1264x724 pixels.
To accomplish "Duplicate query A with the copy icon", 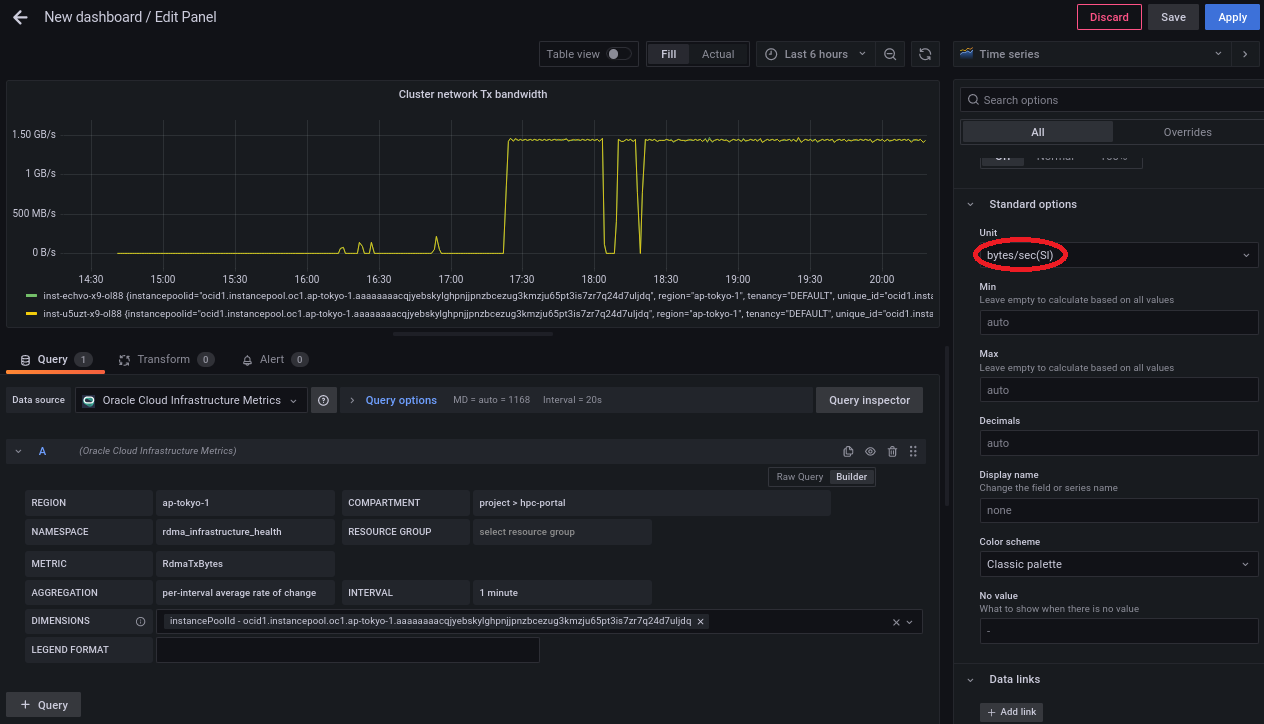I will tap(848, 452).
